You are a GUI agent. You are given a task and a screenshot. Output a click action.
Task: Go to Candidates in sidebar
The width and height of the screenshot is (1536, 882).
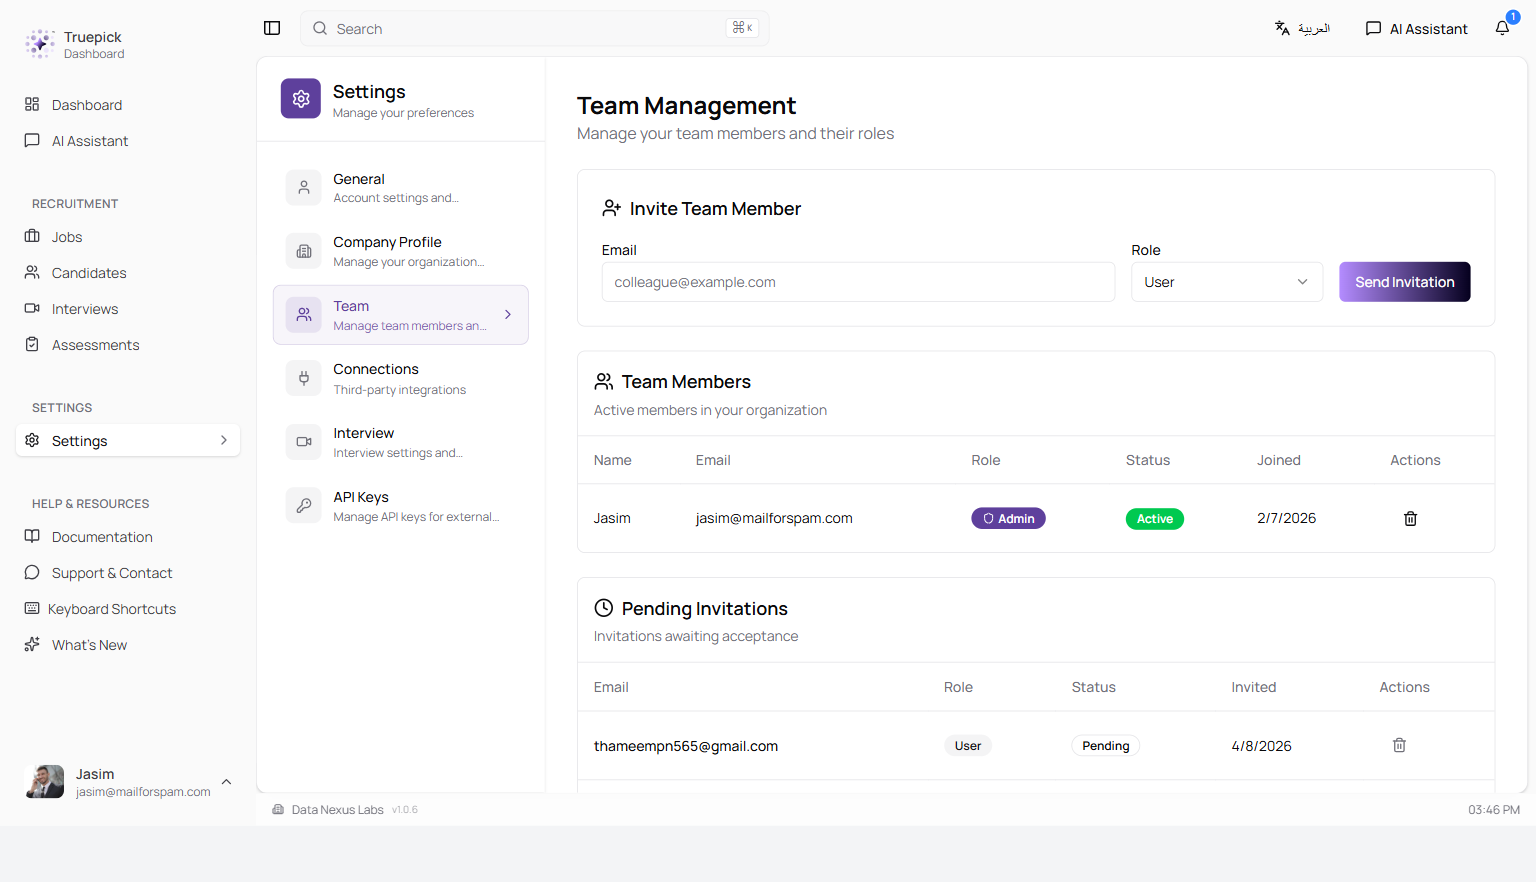89,273
